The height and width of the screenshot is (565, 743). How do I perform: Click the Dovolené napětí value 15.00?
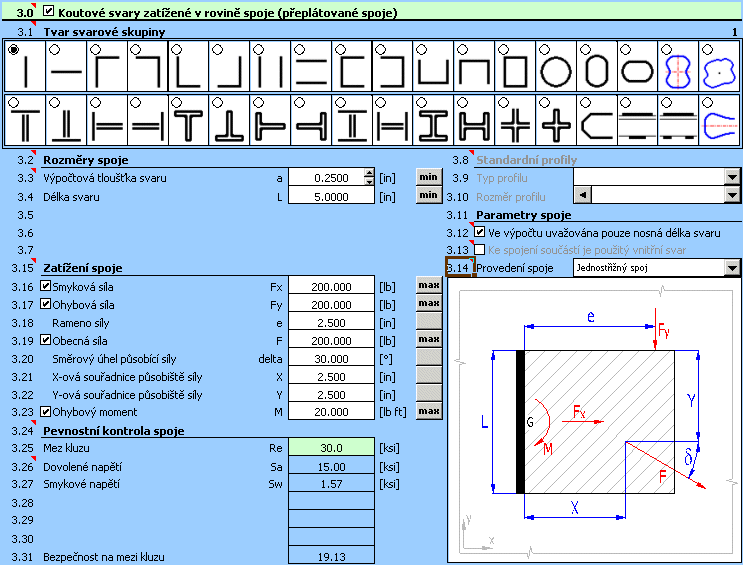pyautogui.click(x=331, y=467)
